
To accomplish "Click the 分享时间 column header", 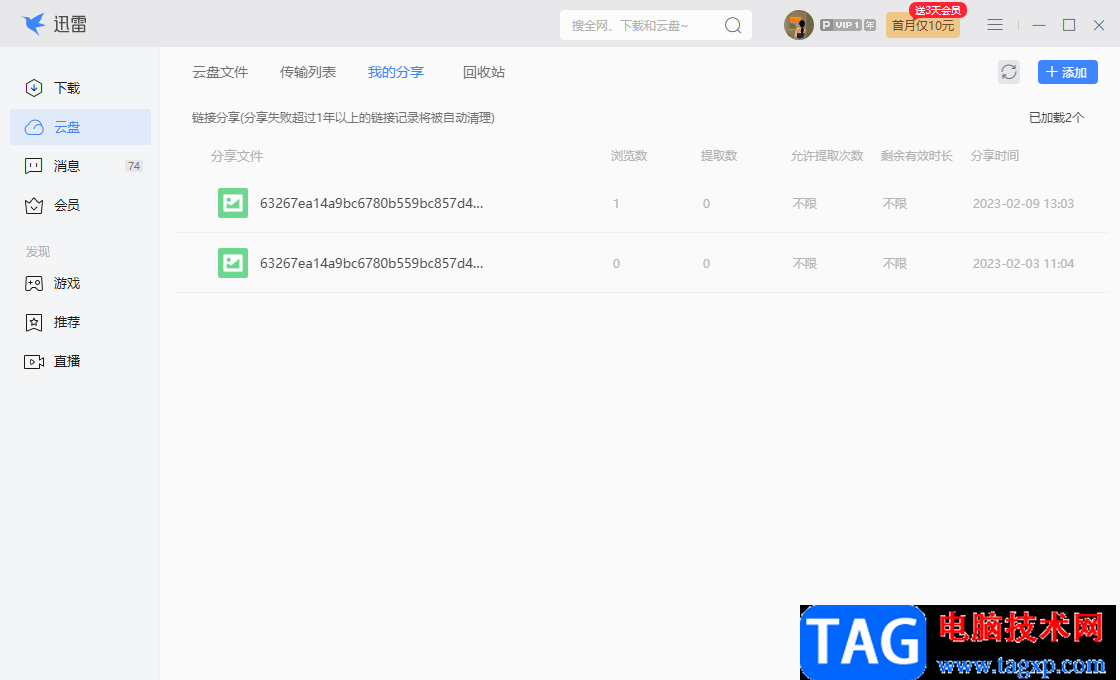I will 994,156.
